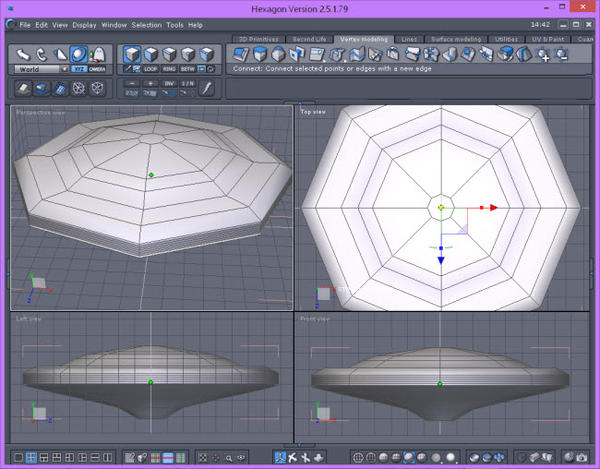
Task: Click the INV invert selection button
Action: click(169, 82)
